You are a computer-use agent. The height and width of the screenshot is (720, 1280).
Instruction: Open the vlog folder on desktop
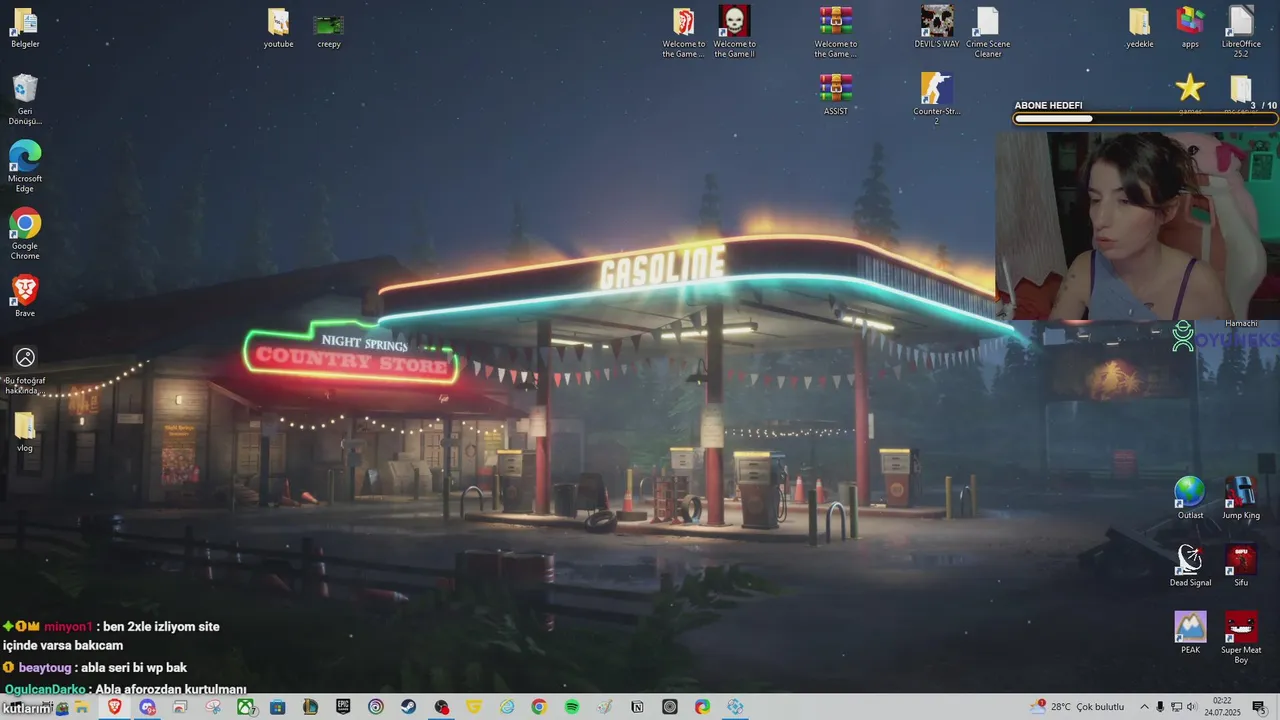[x=25, y=432]
